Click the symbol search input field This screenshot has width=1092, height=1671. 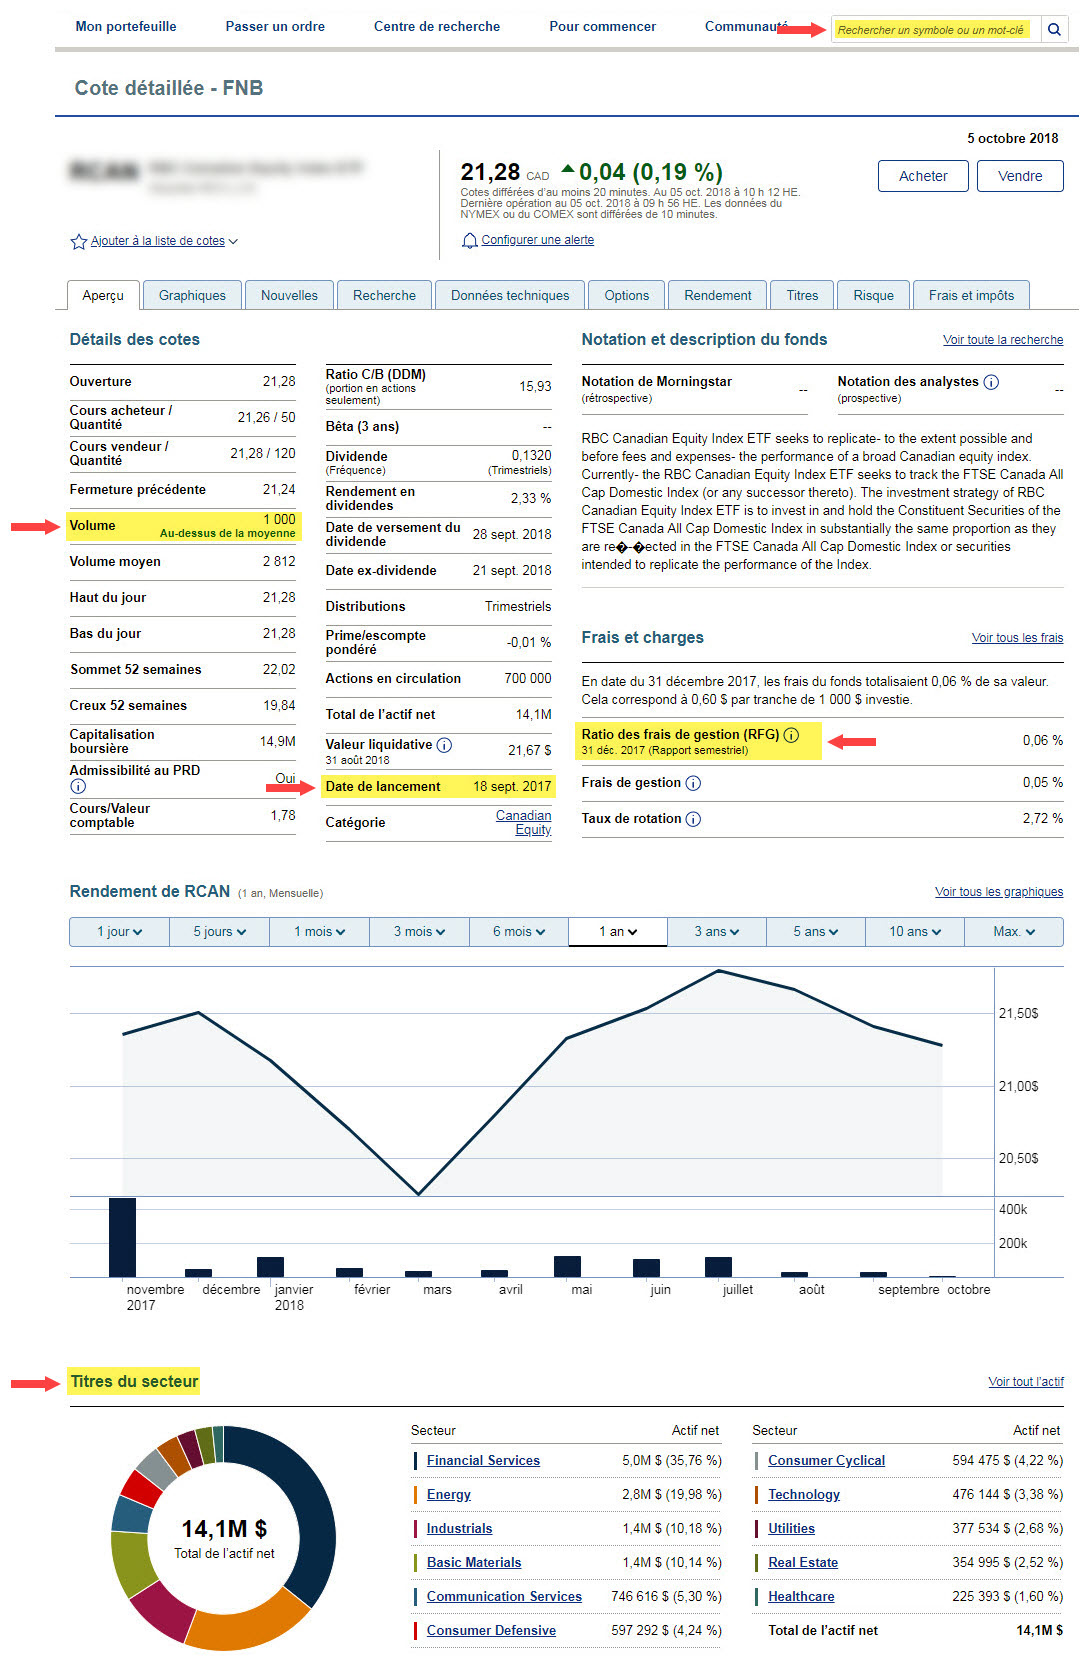(x=934, y=30)
